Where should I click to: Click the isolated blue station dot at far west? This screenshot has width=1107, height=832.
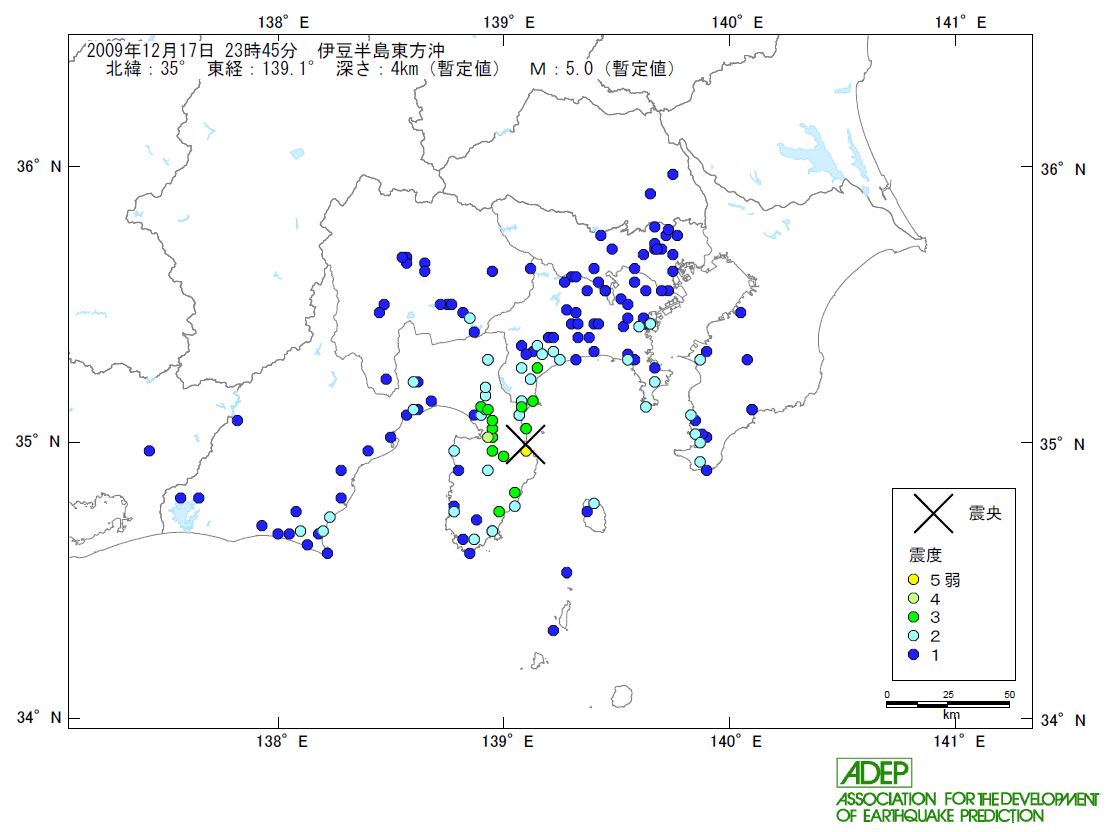click(x=149, y=451)
